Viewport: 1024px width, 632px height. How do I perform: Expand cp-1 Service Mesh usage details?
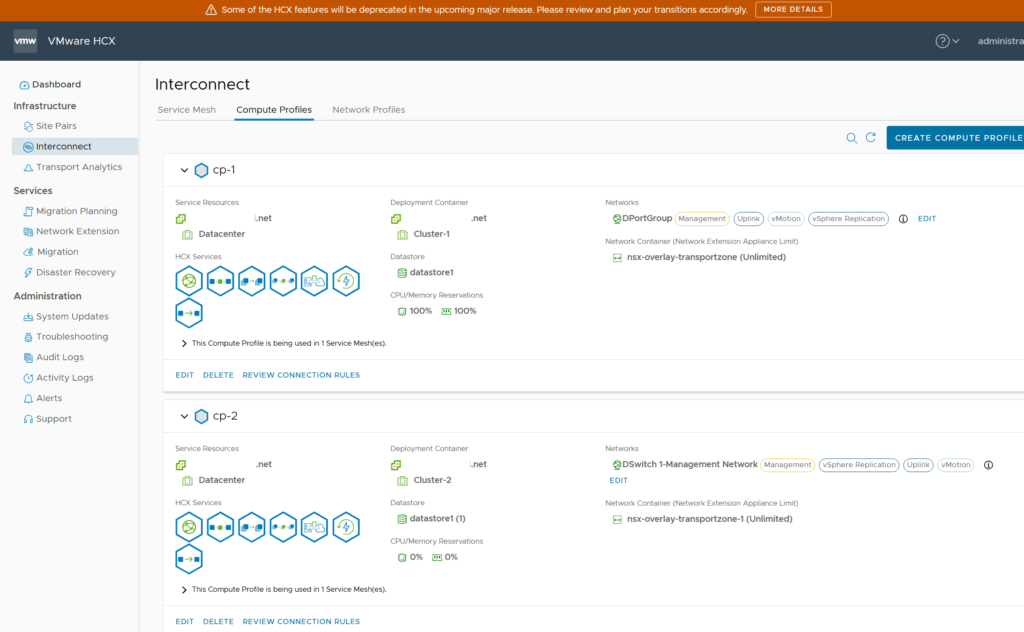pyautogui.click(x=184, y=343)
